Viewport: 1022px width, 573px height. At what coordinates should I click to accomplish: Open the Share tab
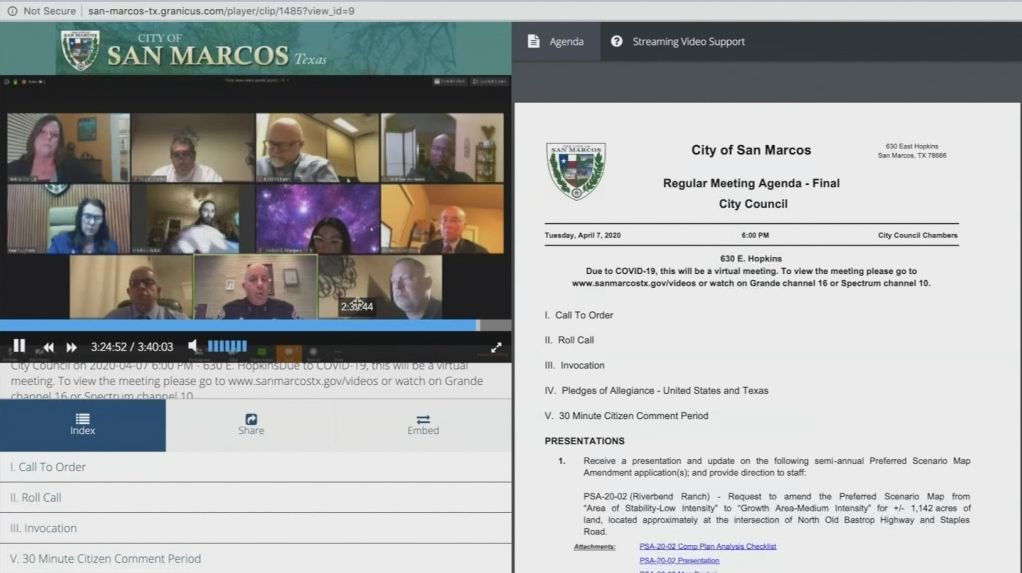[251, 425]
